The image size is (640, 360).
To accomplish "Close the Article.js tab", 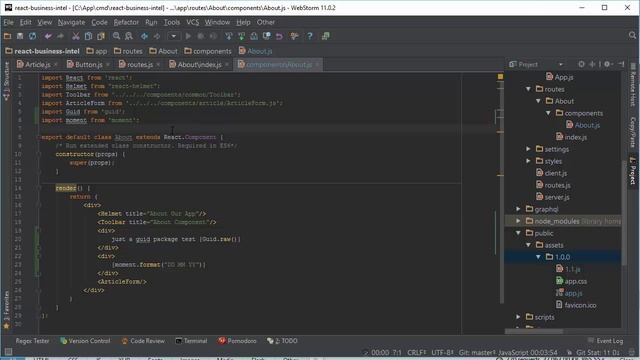I will pos(56,65).
